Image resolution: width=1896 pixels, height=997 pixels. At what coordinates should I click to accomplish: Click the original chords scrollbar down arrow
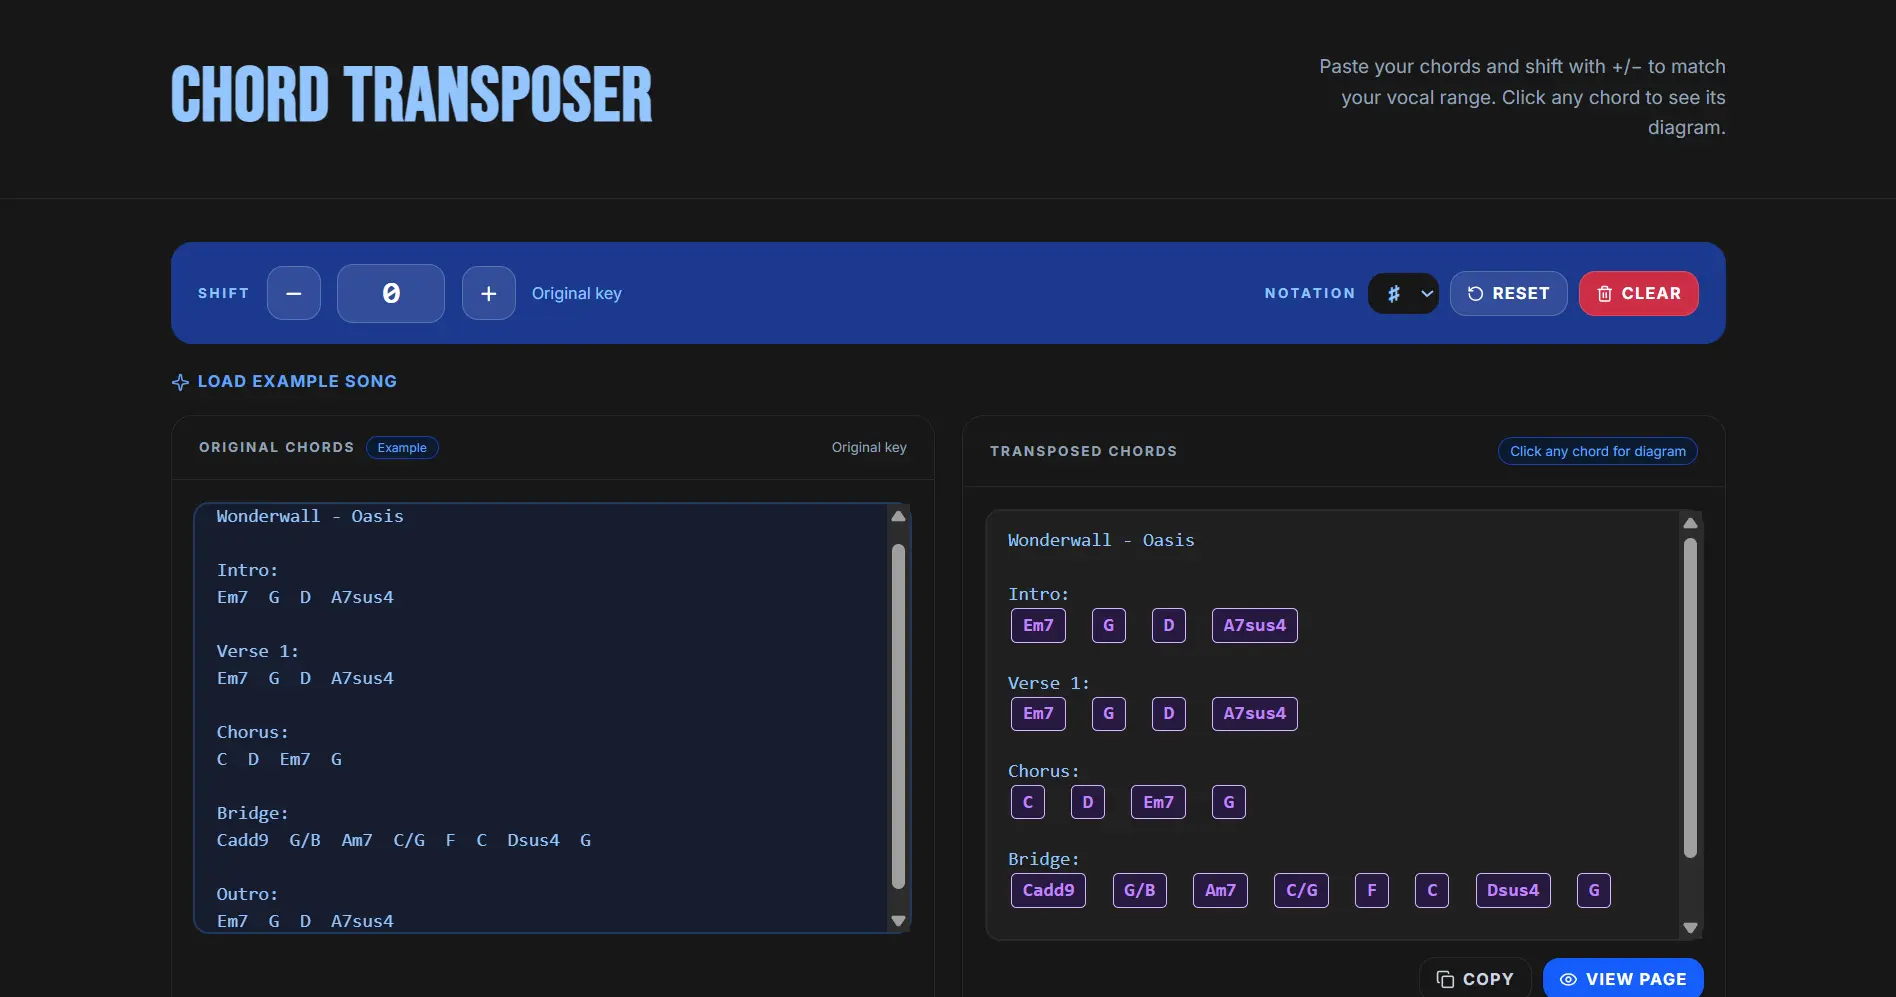(x=898, y=921)
